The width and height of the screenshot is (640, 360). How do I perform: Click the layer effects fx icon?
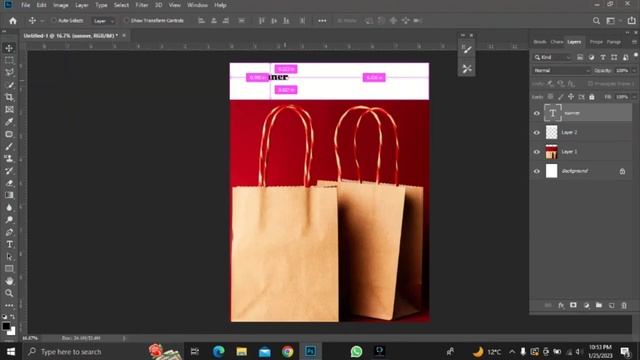pyautogui.click(x=561, y=305)
